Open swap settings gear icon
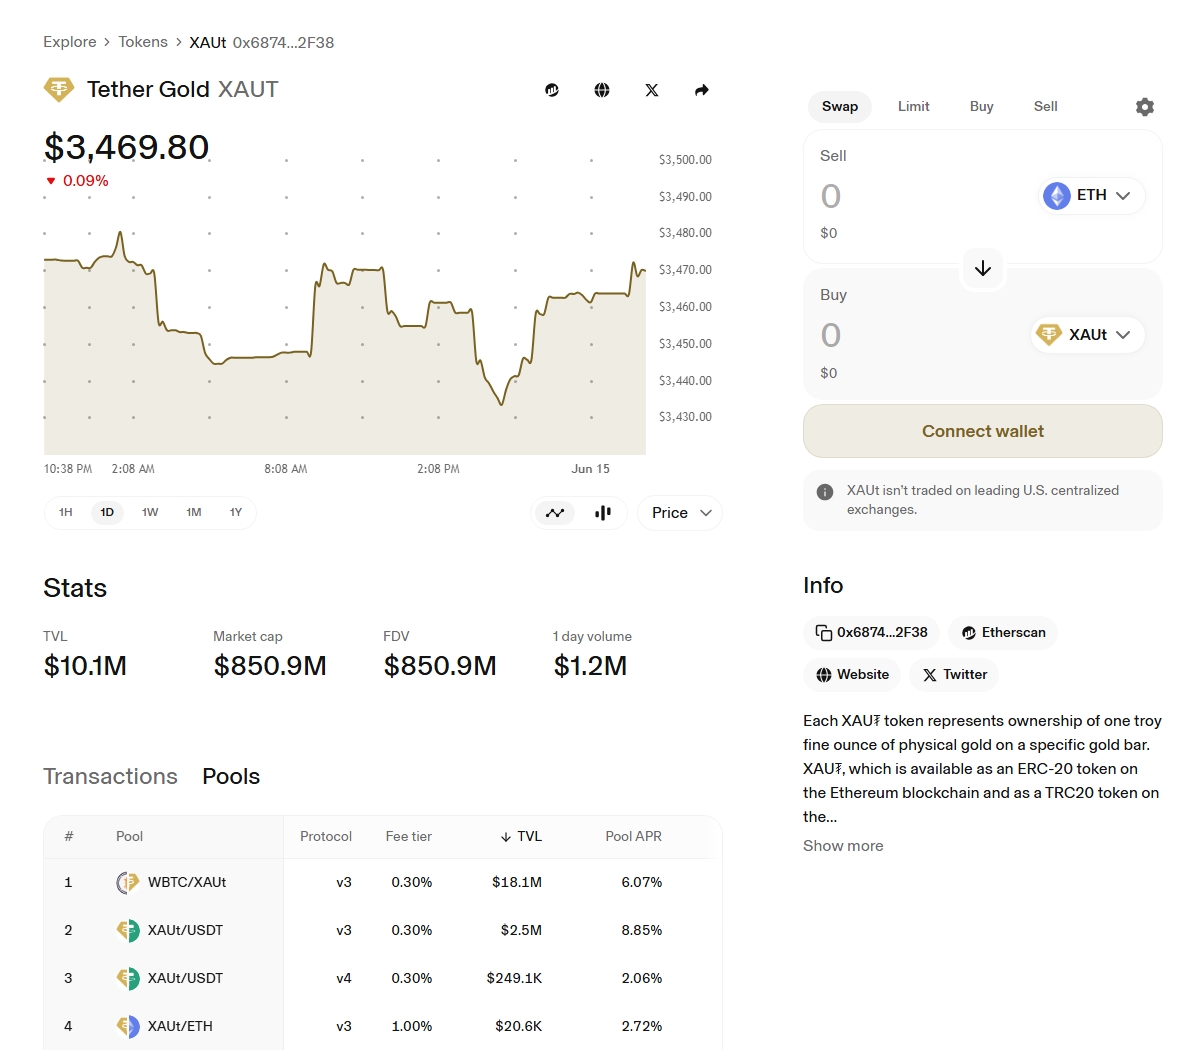Image resolution: width=1193 pixels, height=1050 pixels. [1144, 107]
